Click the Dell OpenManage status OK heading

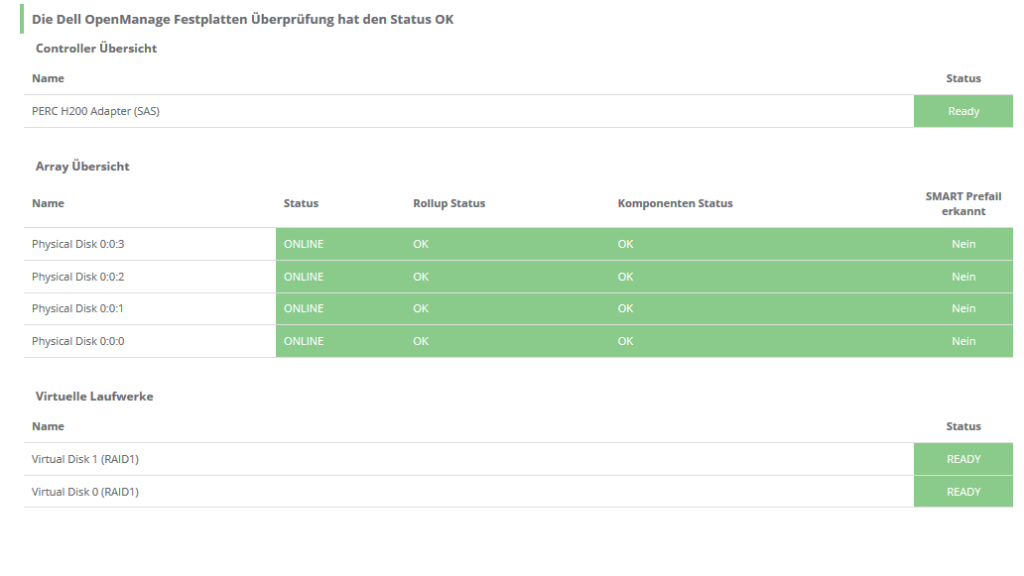click(243, 20)
